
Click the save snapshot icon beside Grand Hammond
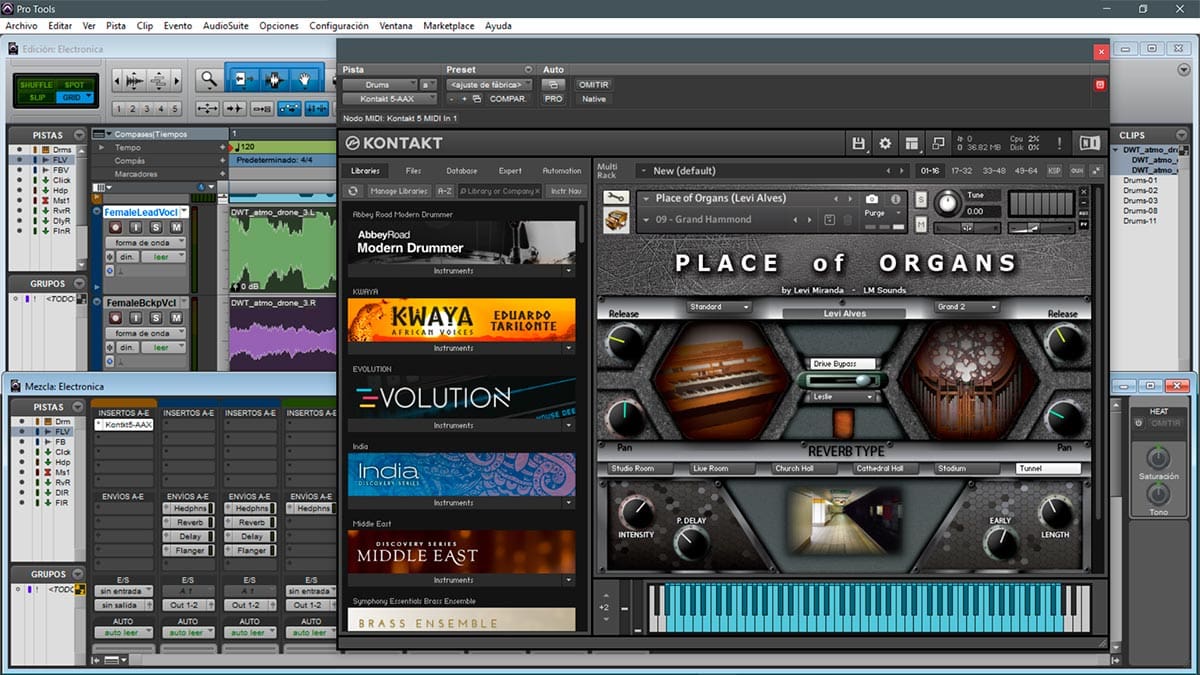tap(829, 219)
